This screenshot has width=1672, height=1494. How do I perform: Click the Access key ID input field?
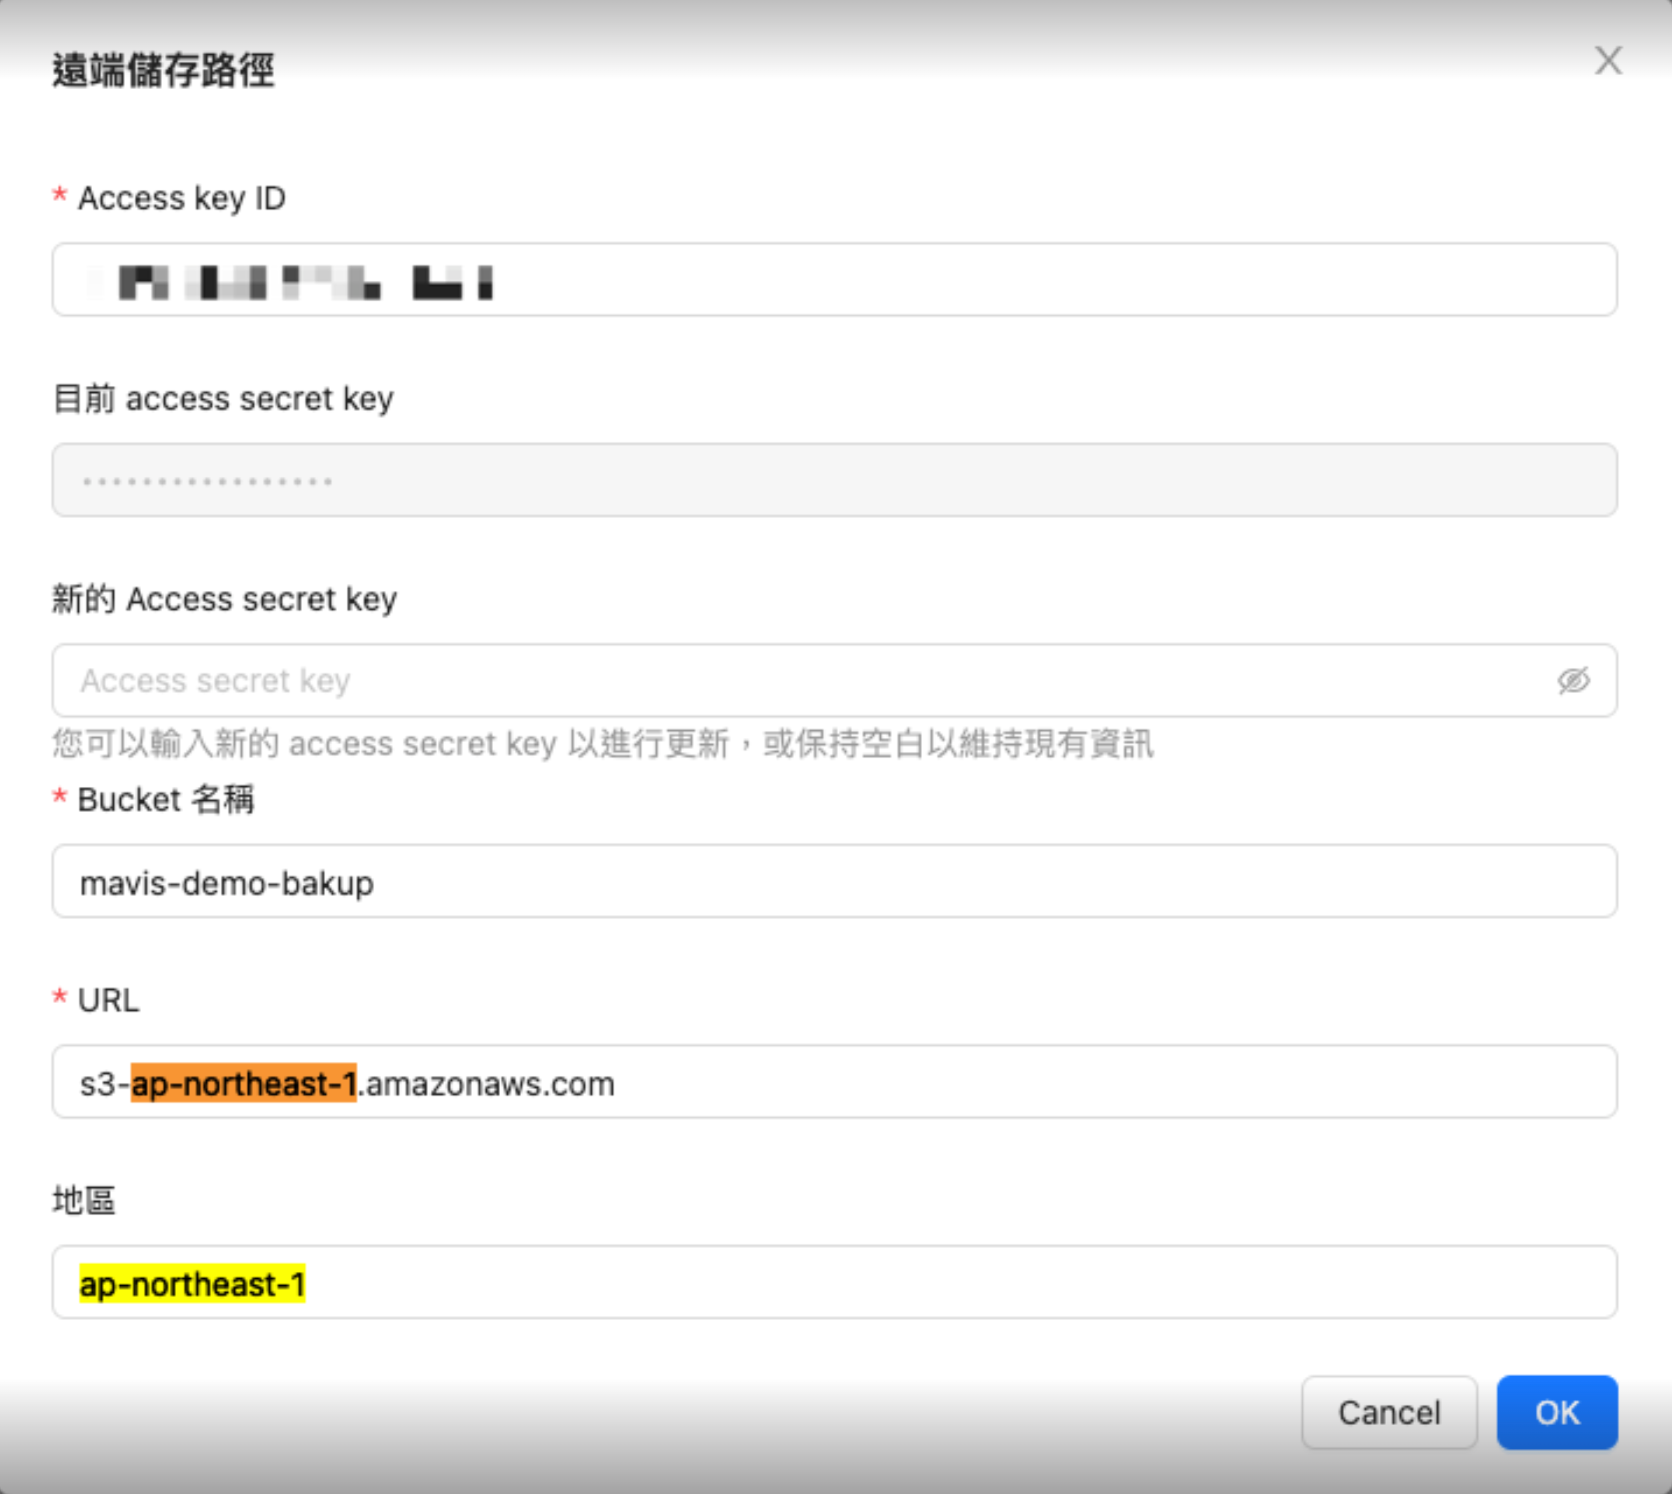pyautogui.click(x=900, y=280)
